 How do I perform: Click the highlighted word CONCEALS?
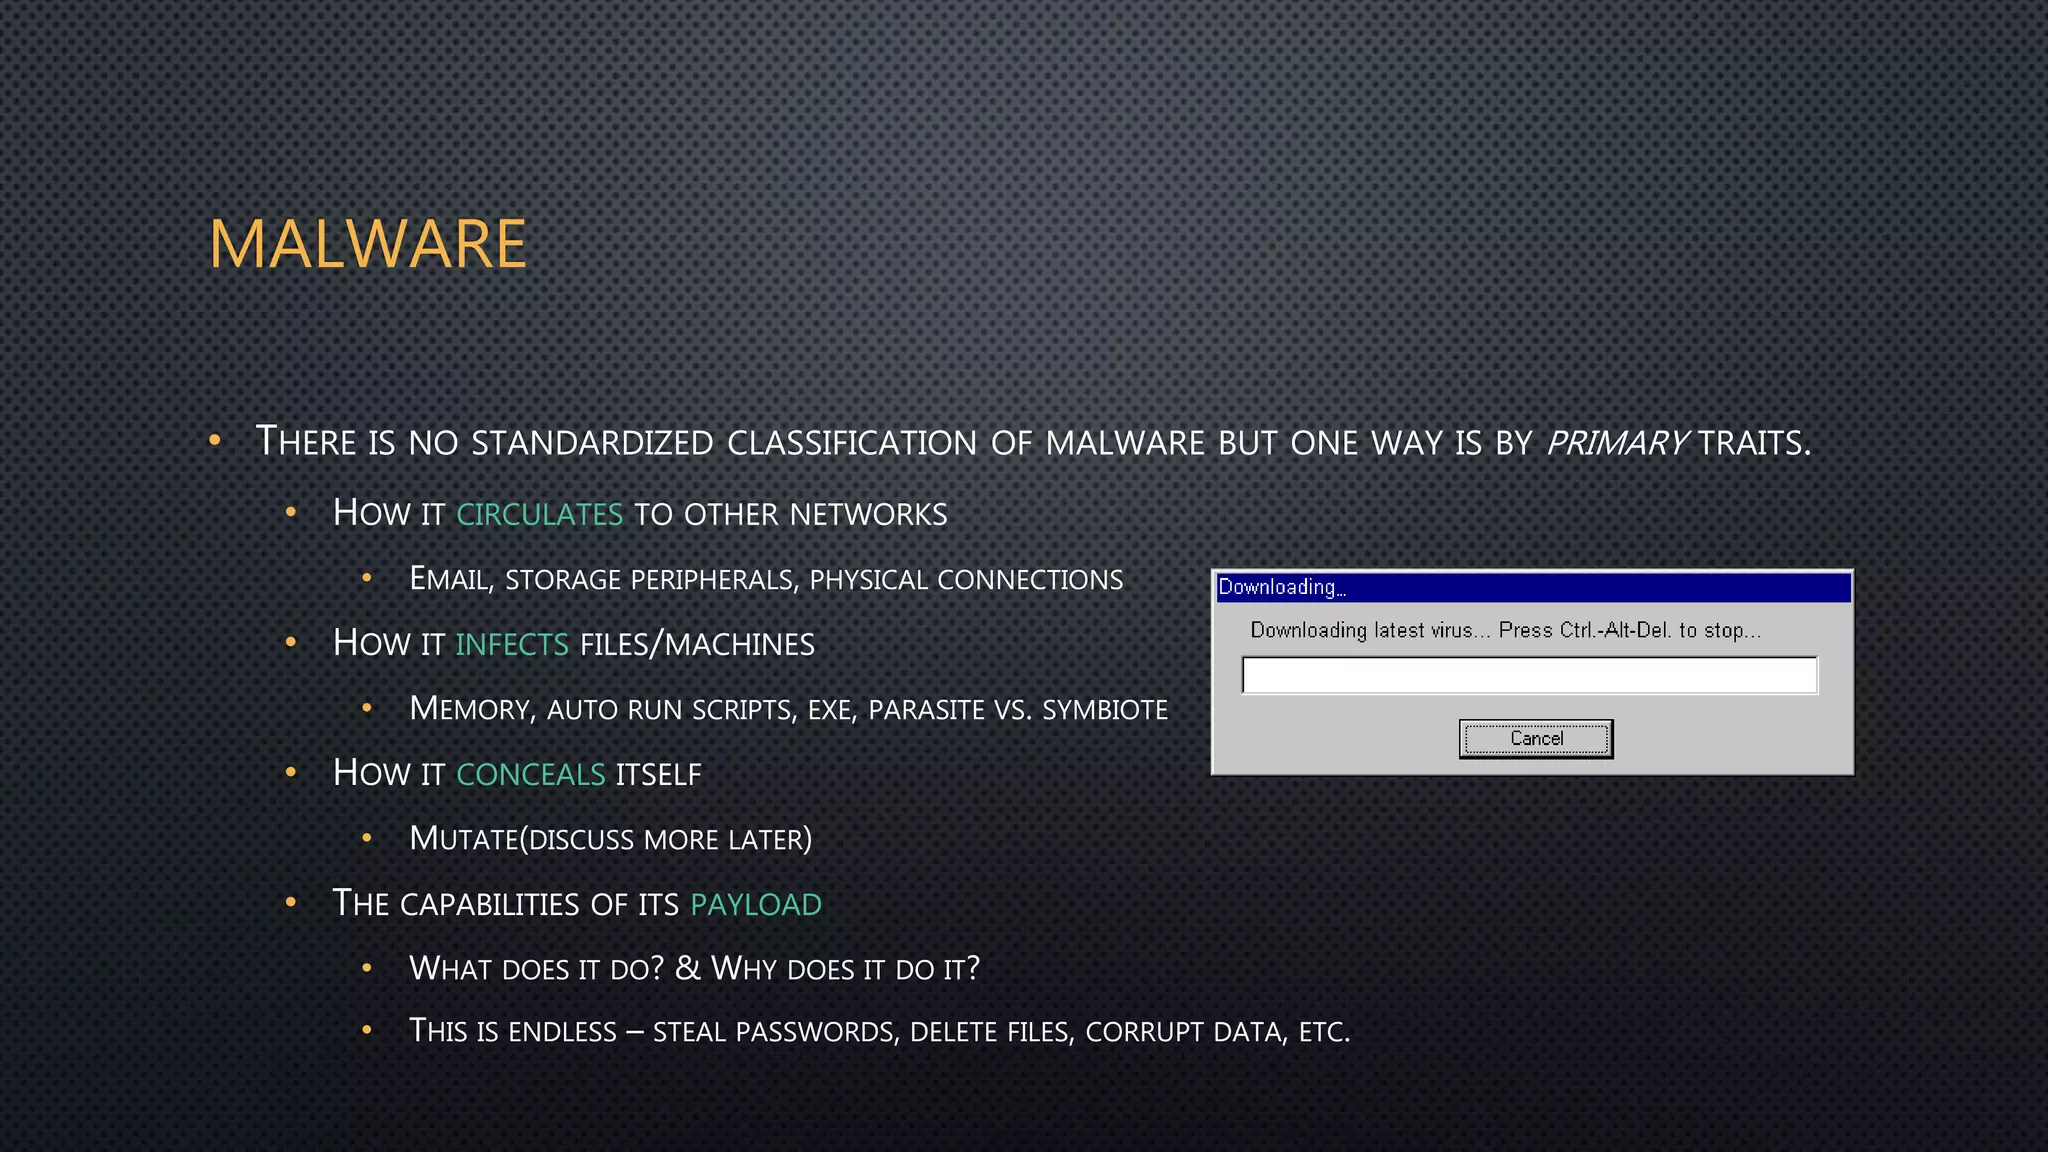click(531, 774)
